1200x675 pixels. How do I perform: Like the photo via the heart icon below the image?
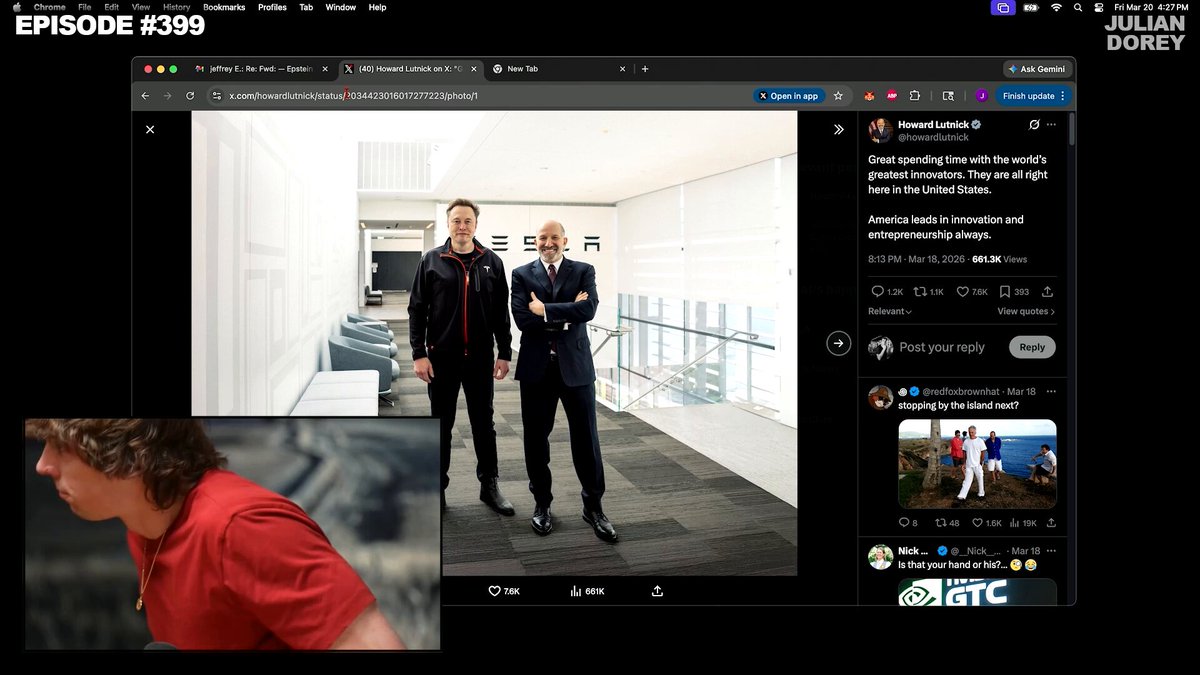[494, 591]
